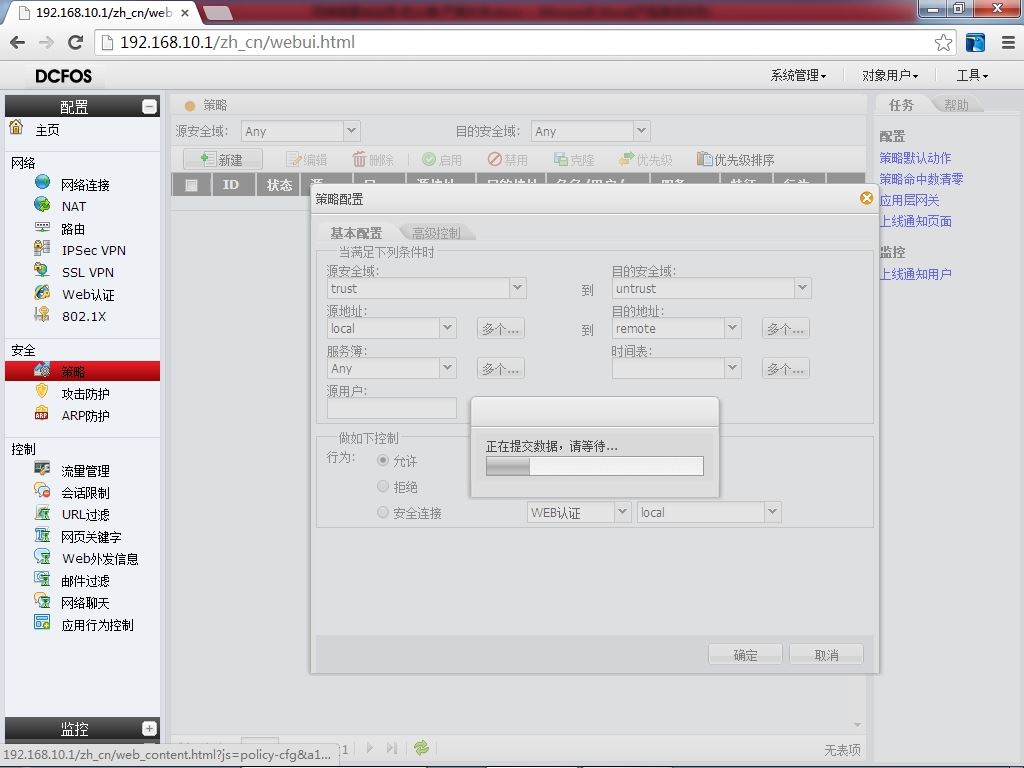Open the ARP防护 icon
This screenshot has width=1024, height=768.
point(42,414)
